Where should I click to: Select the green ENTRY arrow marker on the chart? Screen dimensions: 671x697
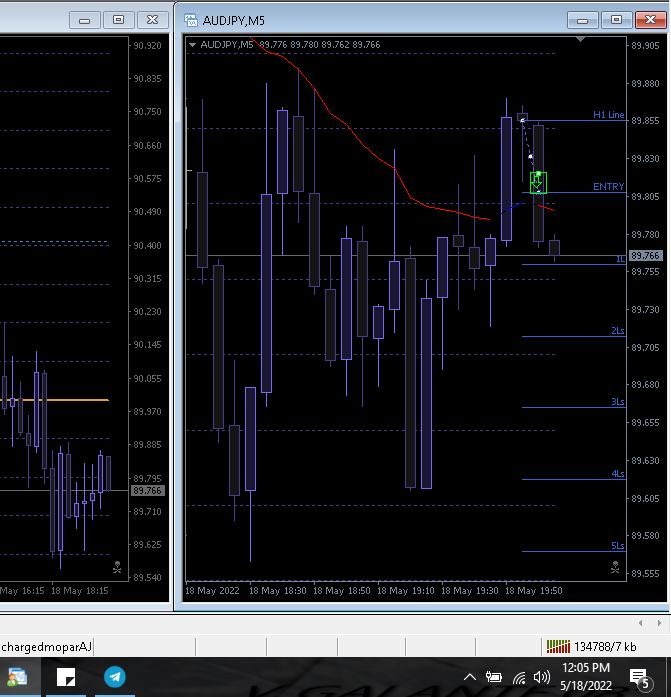click(x=538, y=182)
